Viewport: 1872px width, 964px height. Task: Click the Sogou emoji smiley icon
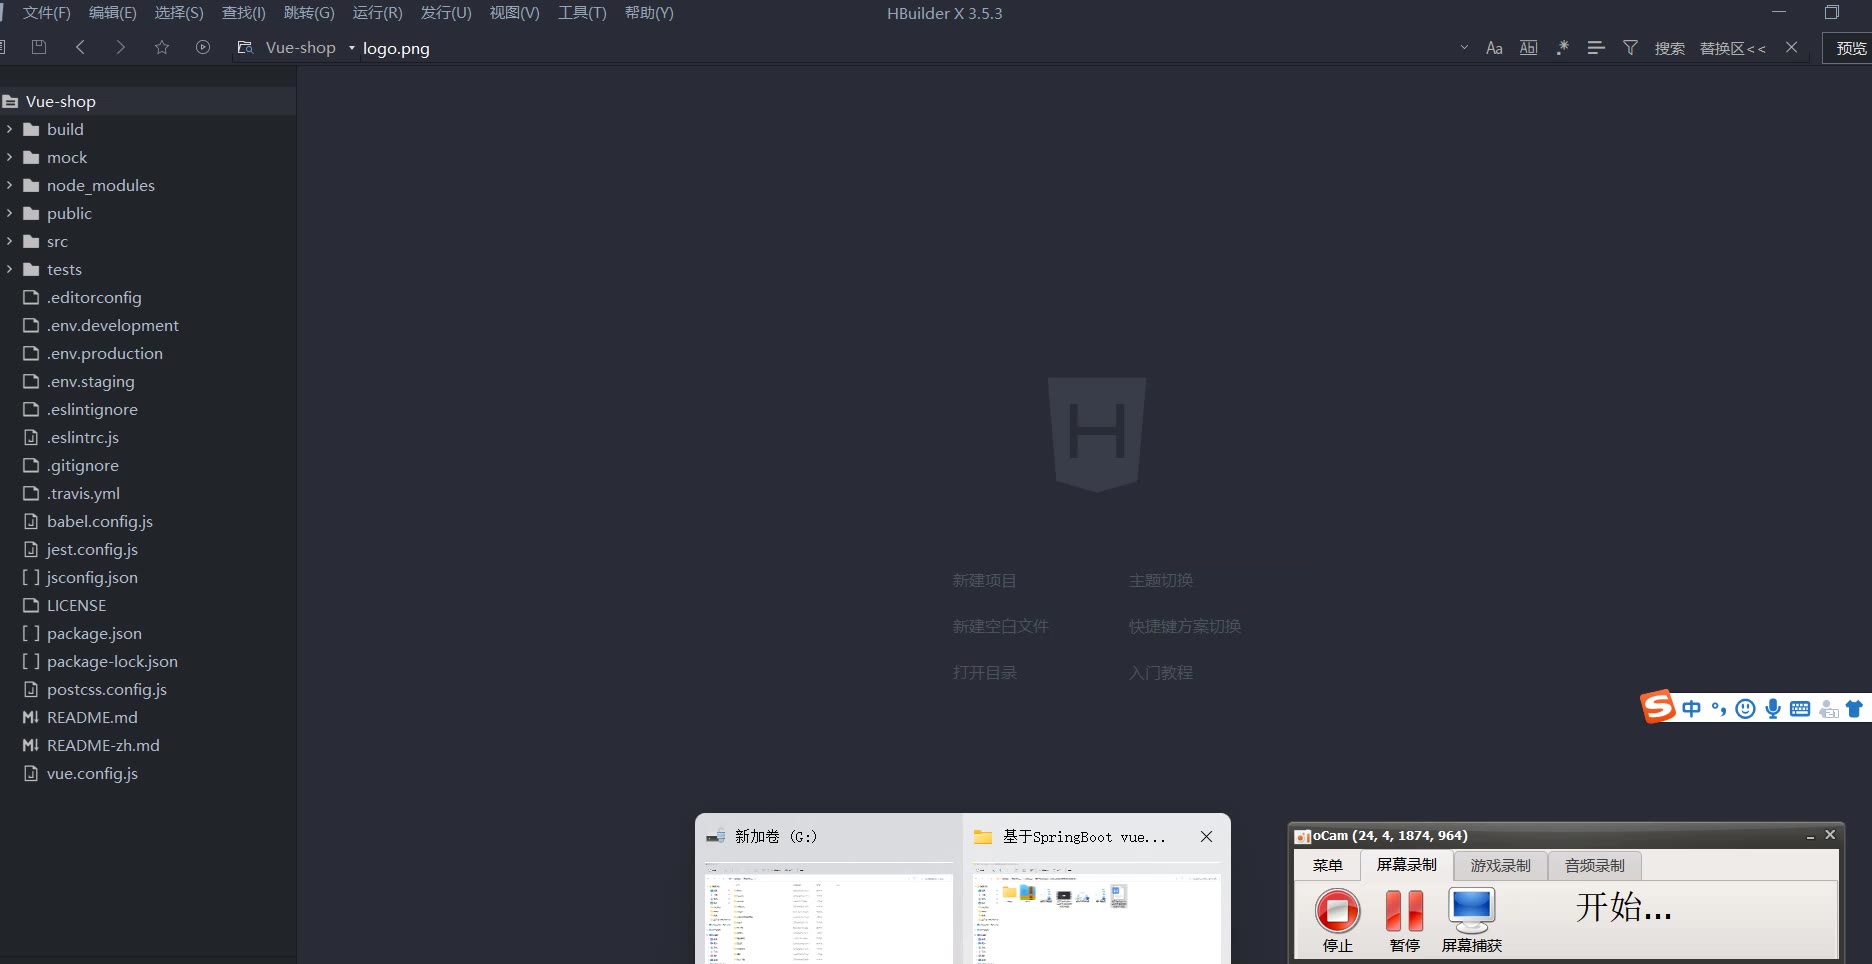1745,709
